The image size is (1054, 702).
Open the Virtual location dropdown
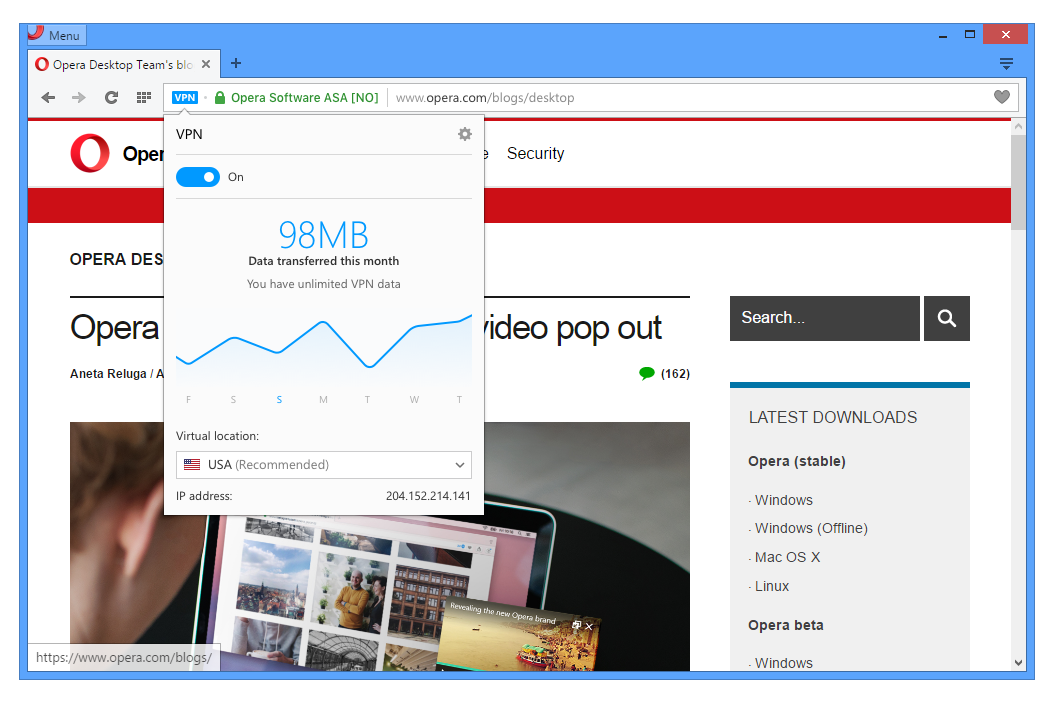click(x=323, y=464)
